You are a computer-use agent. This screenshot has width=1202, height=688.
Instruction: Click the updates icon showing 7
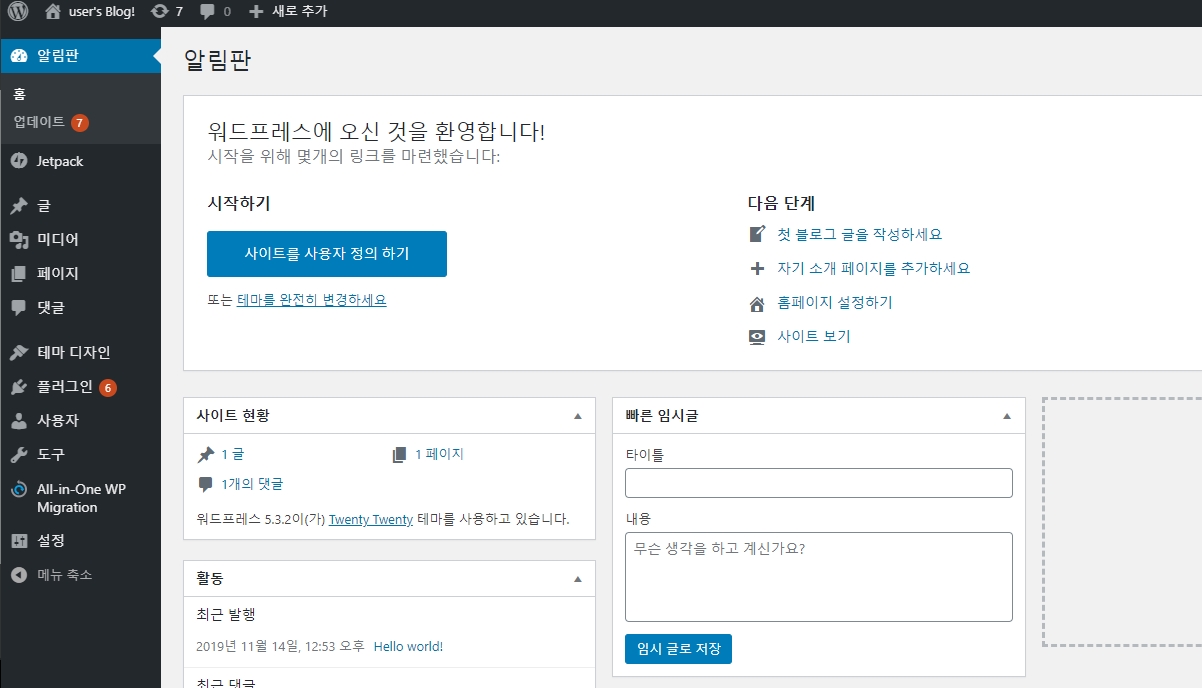160,11
